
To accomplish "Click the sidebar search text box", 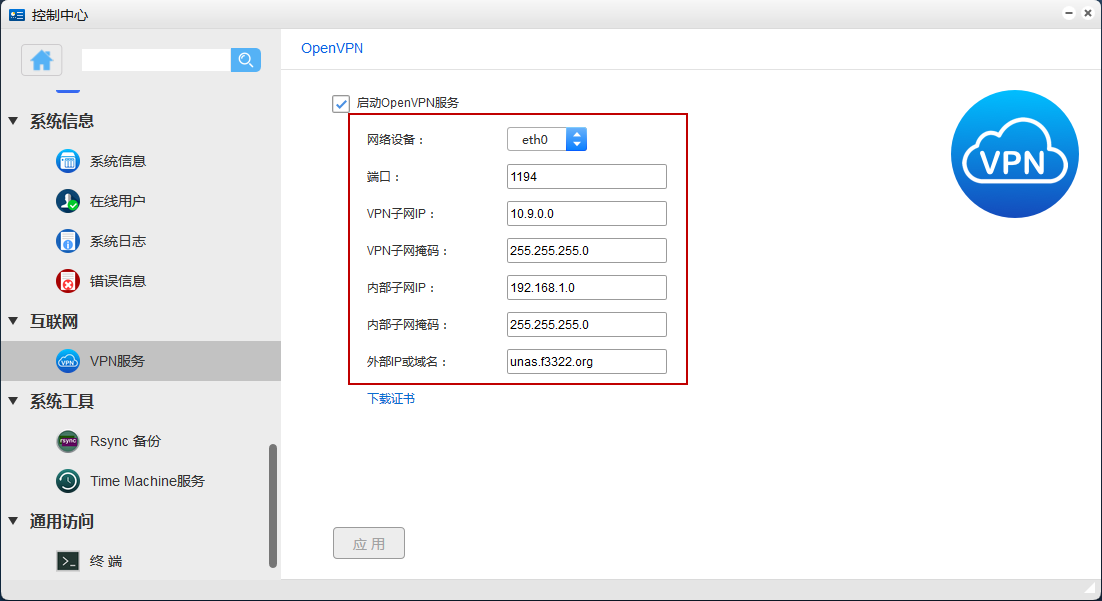I will coord(156,60).
